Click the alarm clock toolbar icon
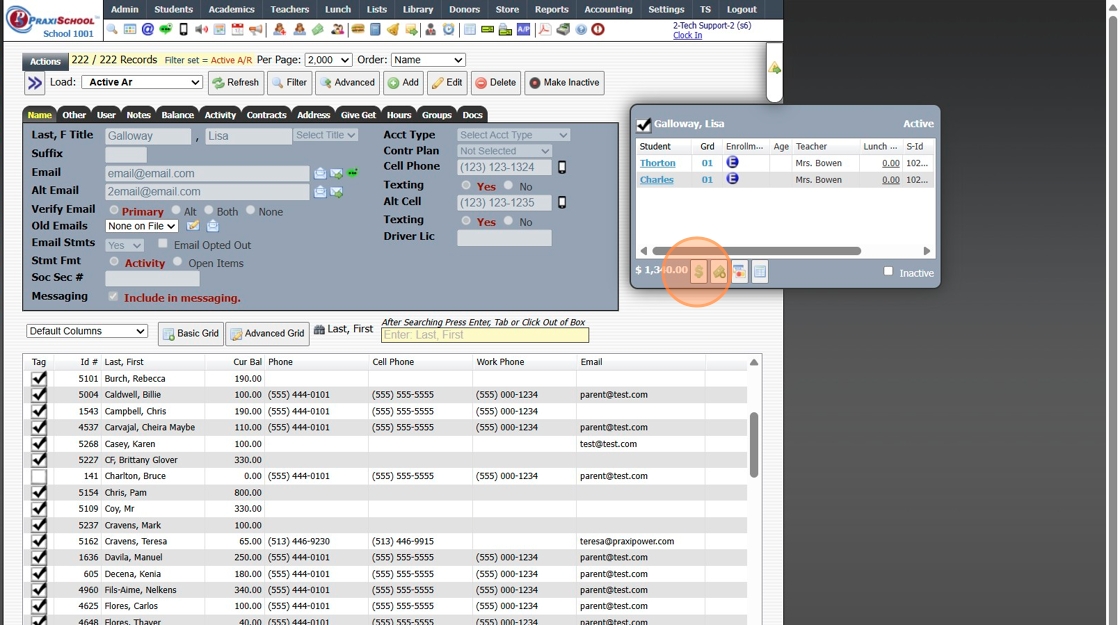The height and width of the screenshot is (625, 1120). coord(449,30)
